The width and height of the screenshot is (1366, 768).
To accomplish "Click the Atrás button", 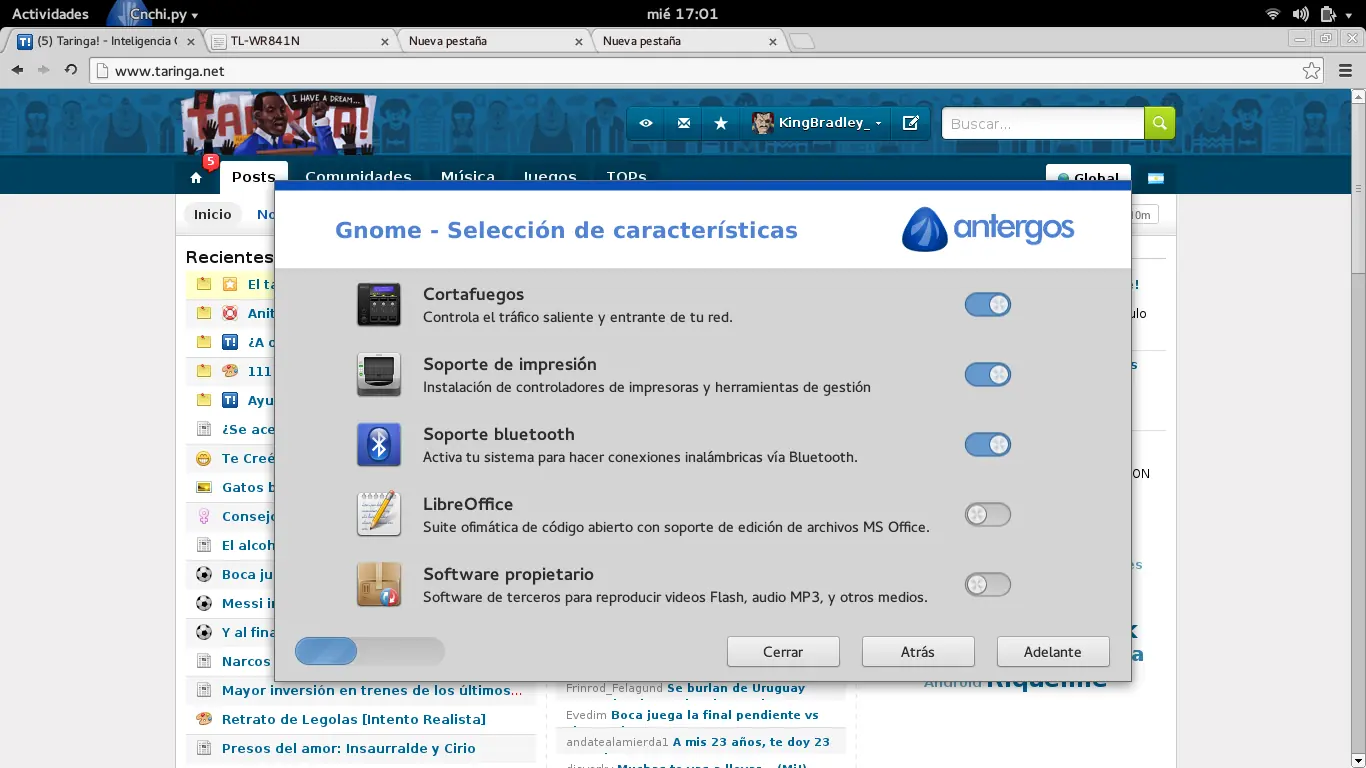I will tap(918, 651).
